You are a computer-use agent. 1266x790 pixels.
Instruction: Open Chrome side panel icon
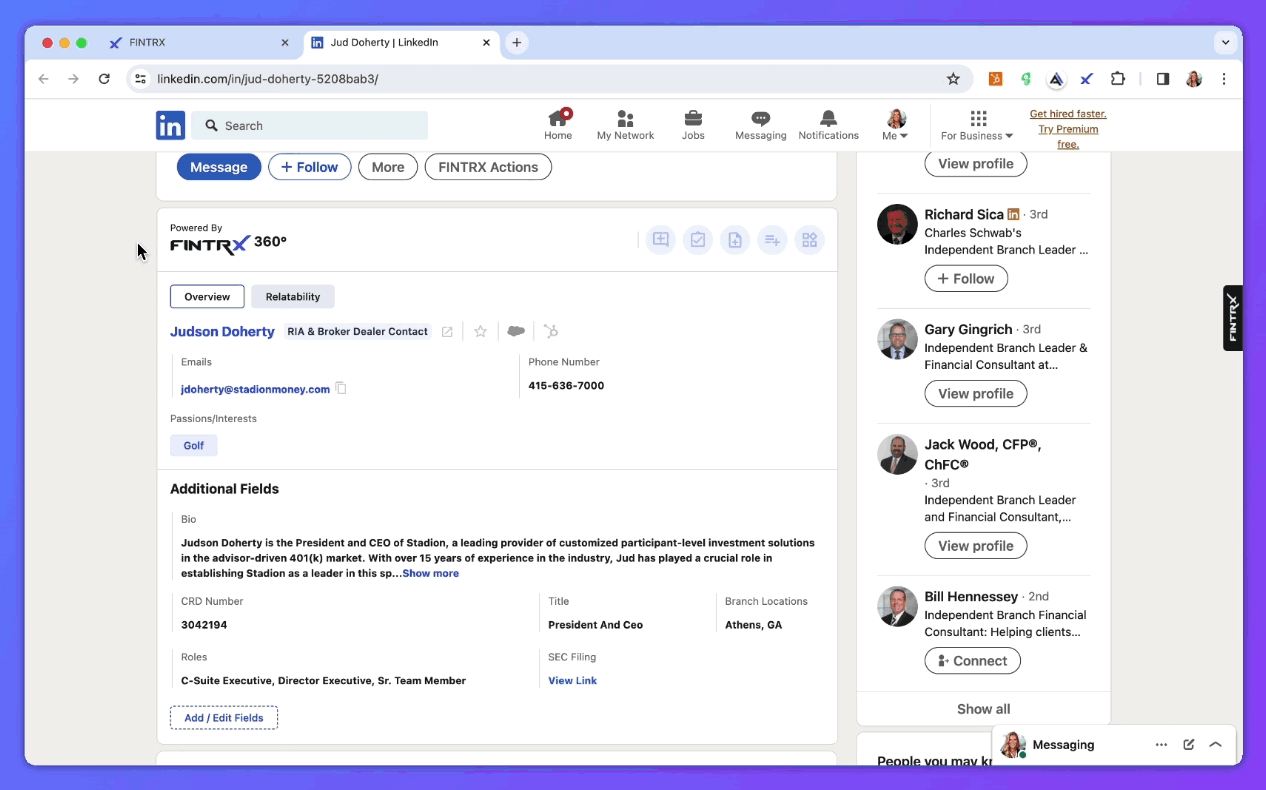point(1163,79)
